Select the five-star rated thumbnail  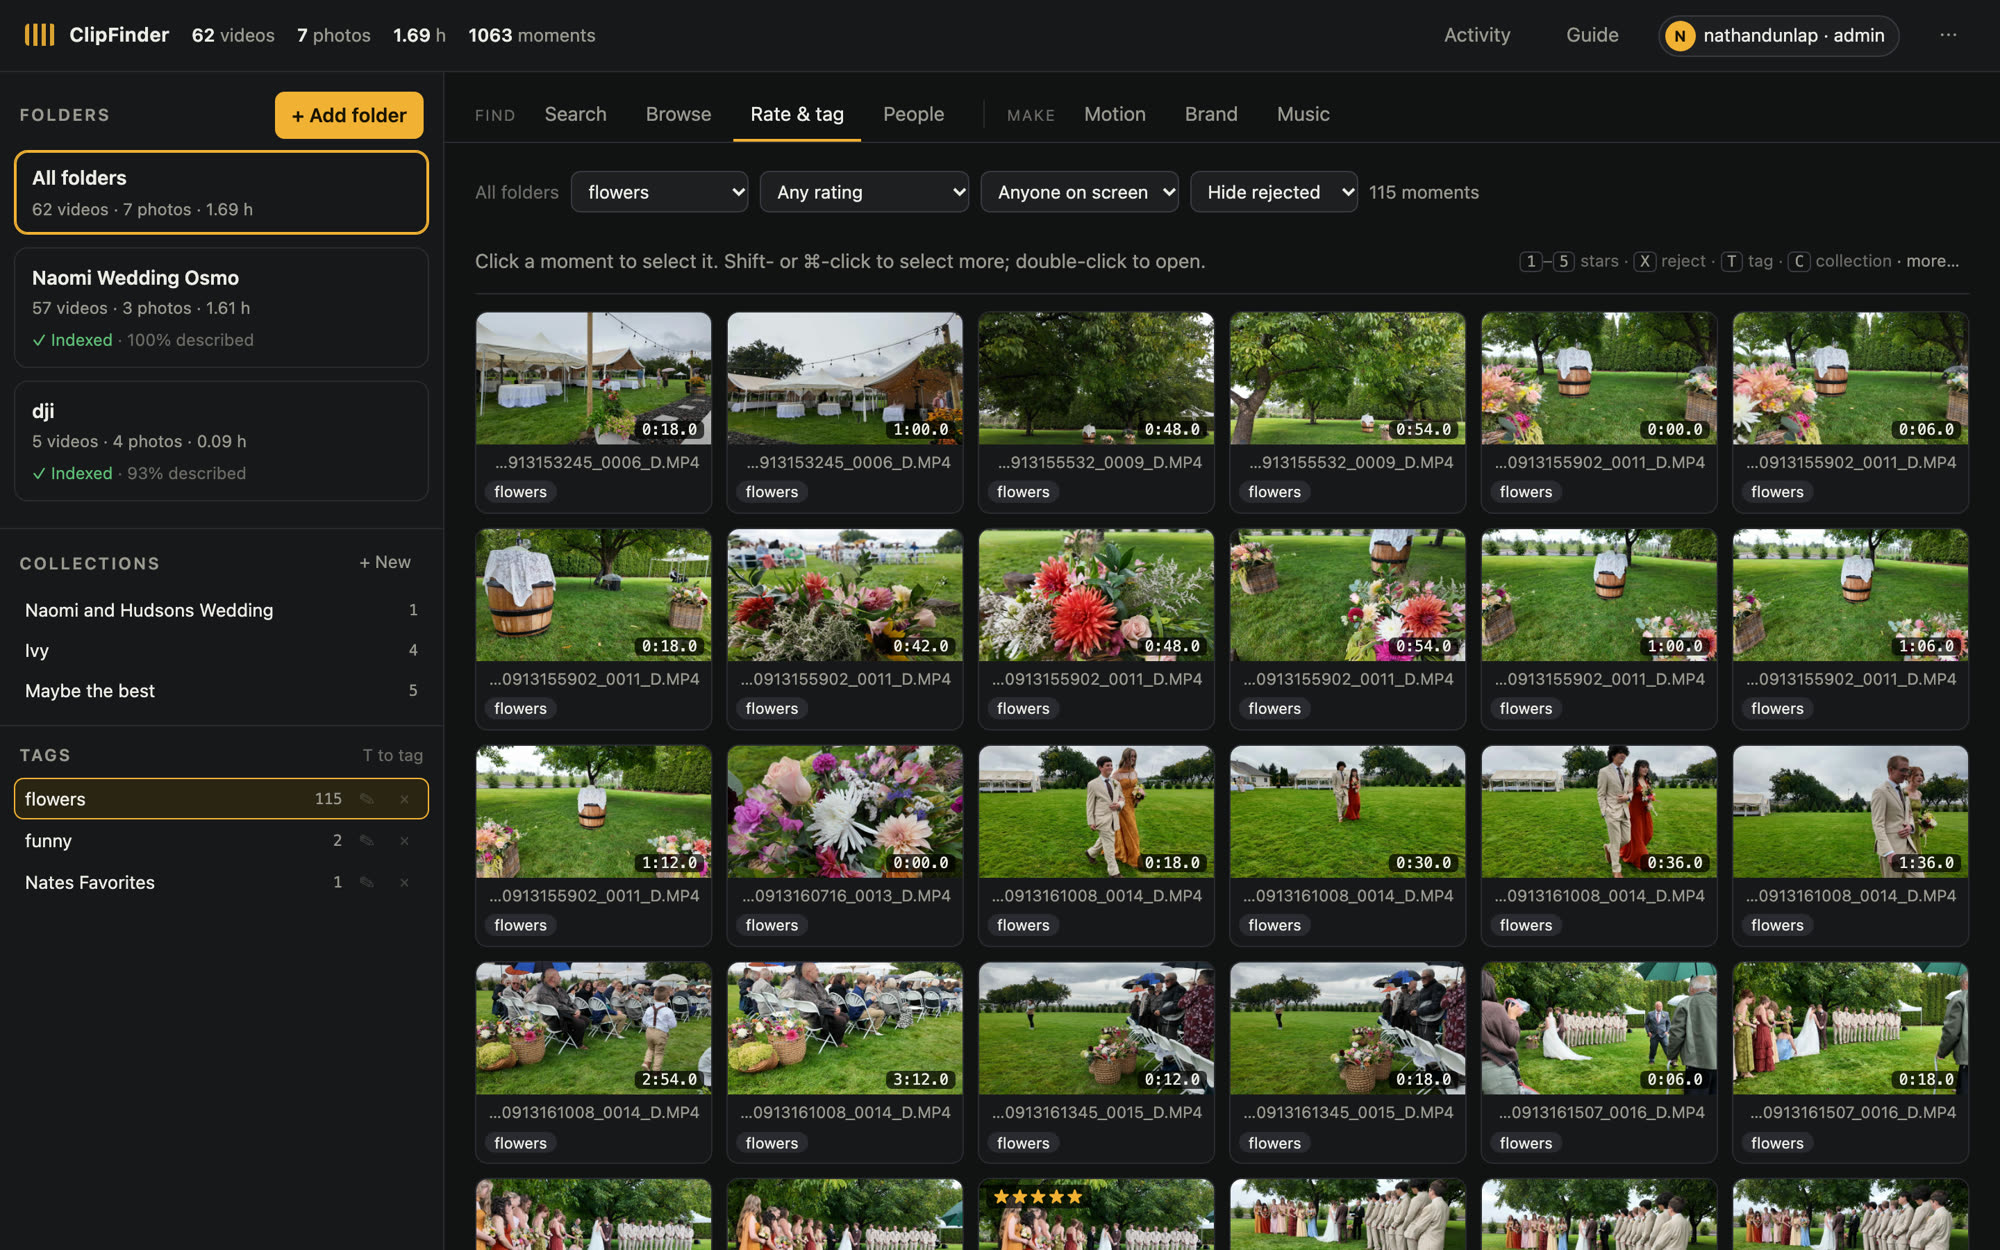(x=1096, y=1214)
